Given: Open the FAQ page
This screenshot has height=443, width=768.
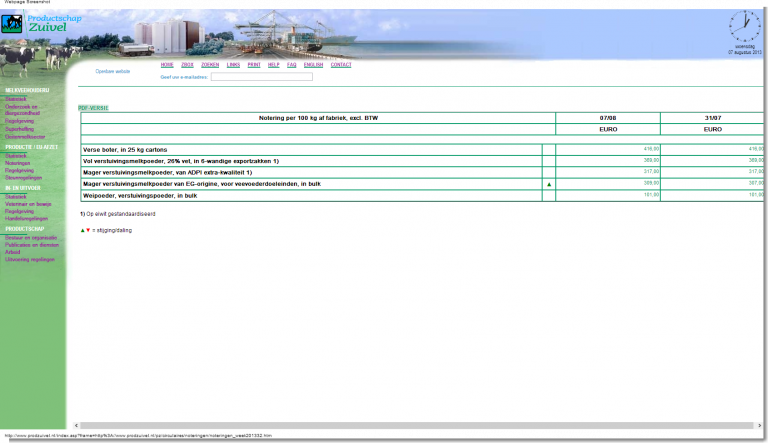Looking at the screenshot, I should click(x=292, y=64).
